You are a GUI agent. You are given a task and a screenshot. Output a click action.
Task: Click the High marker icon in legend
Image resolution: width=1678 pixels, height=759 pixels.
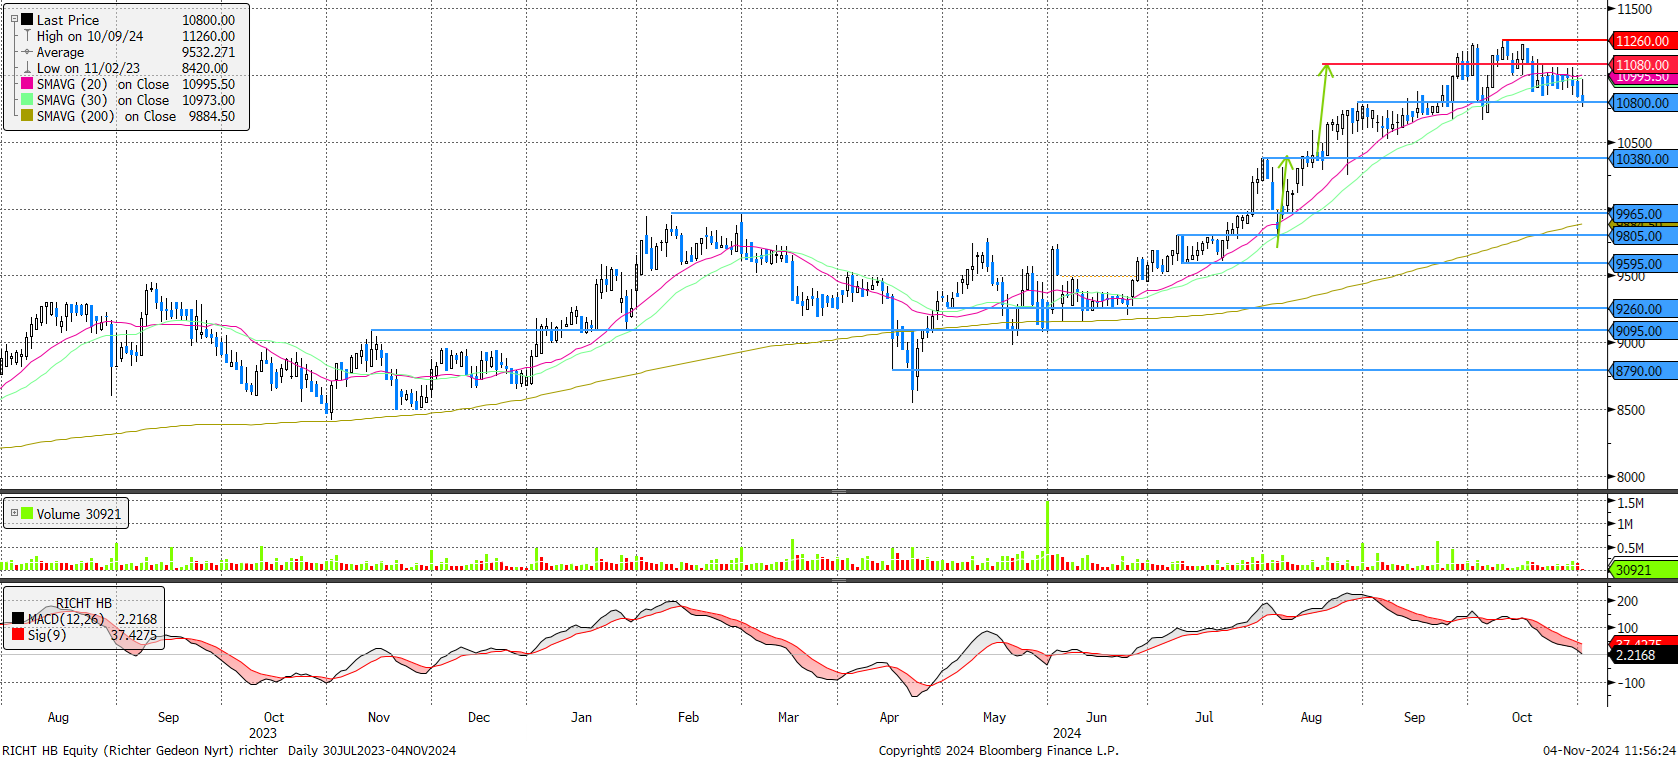pos(27,35)
